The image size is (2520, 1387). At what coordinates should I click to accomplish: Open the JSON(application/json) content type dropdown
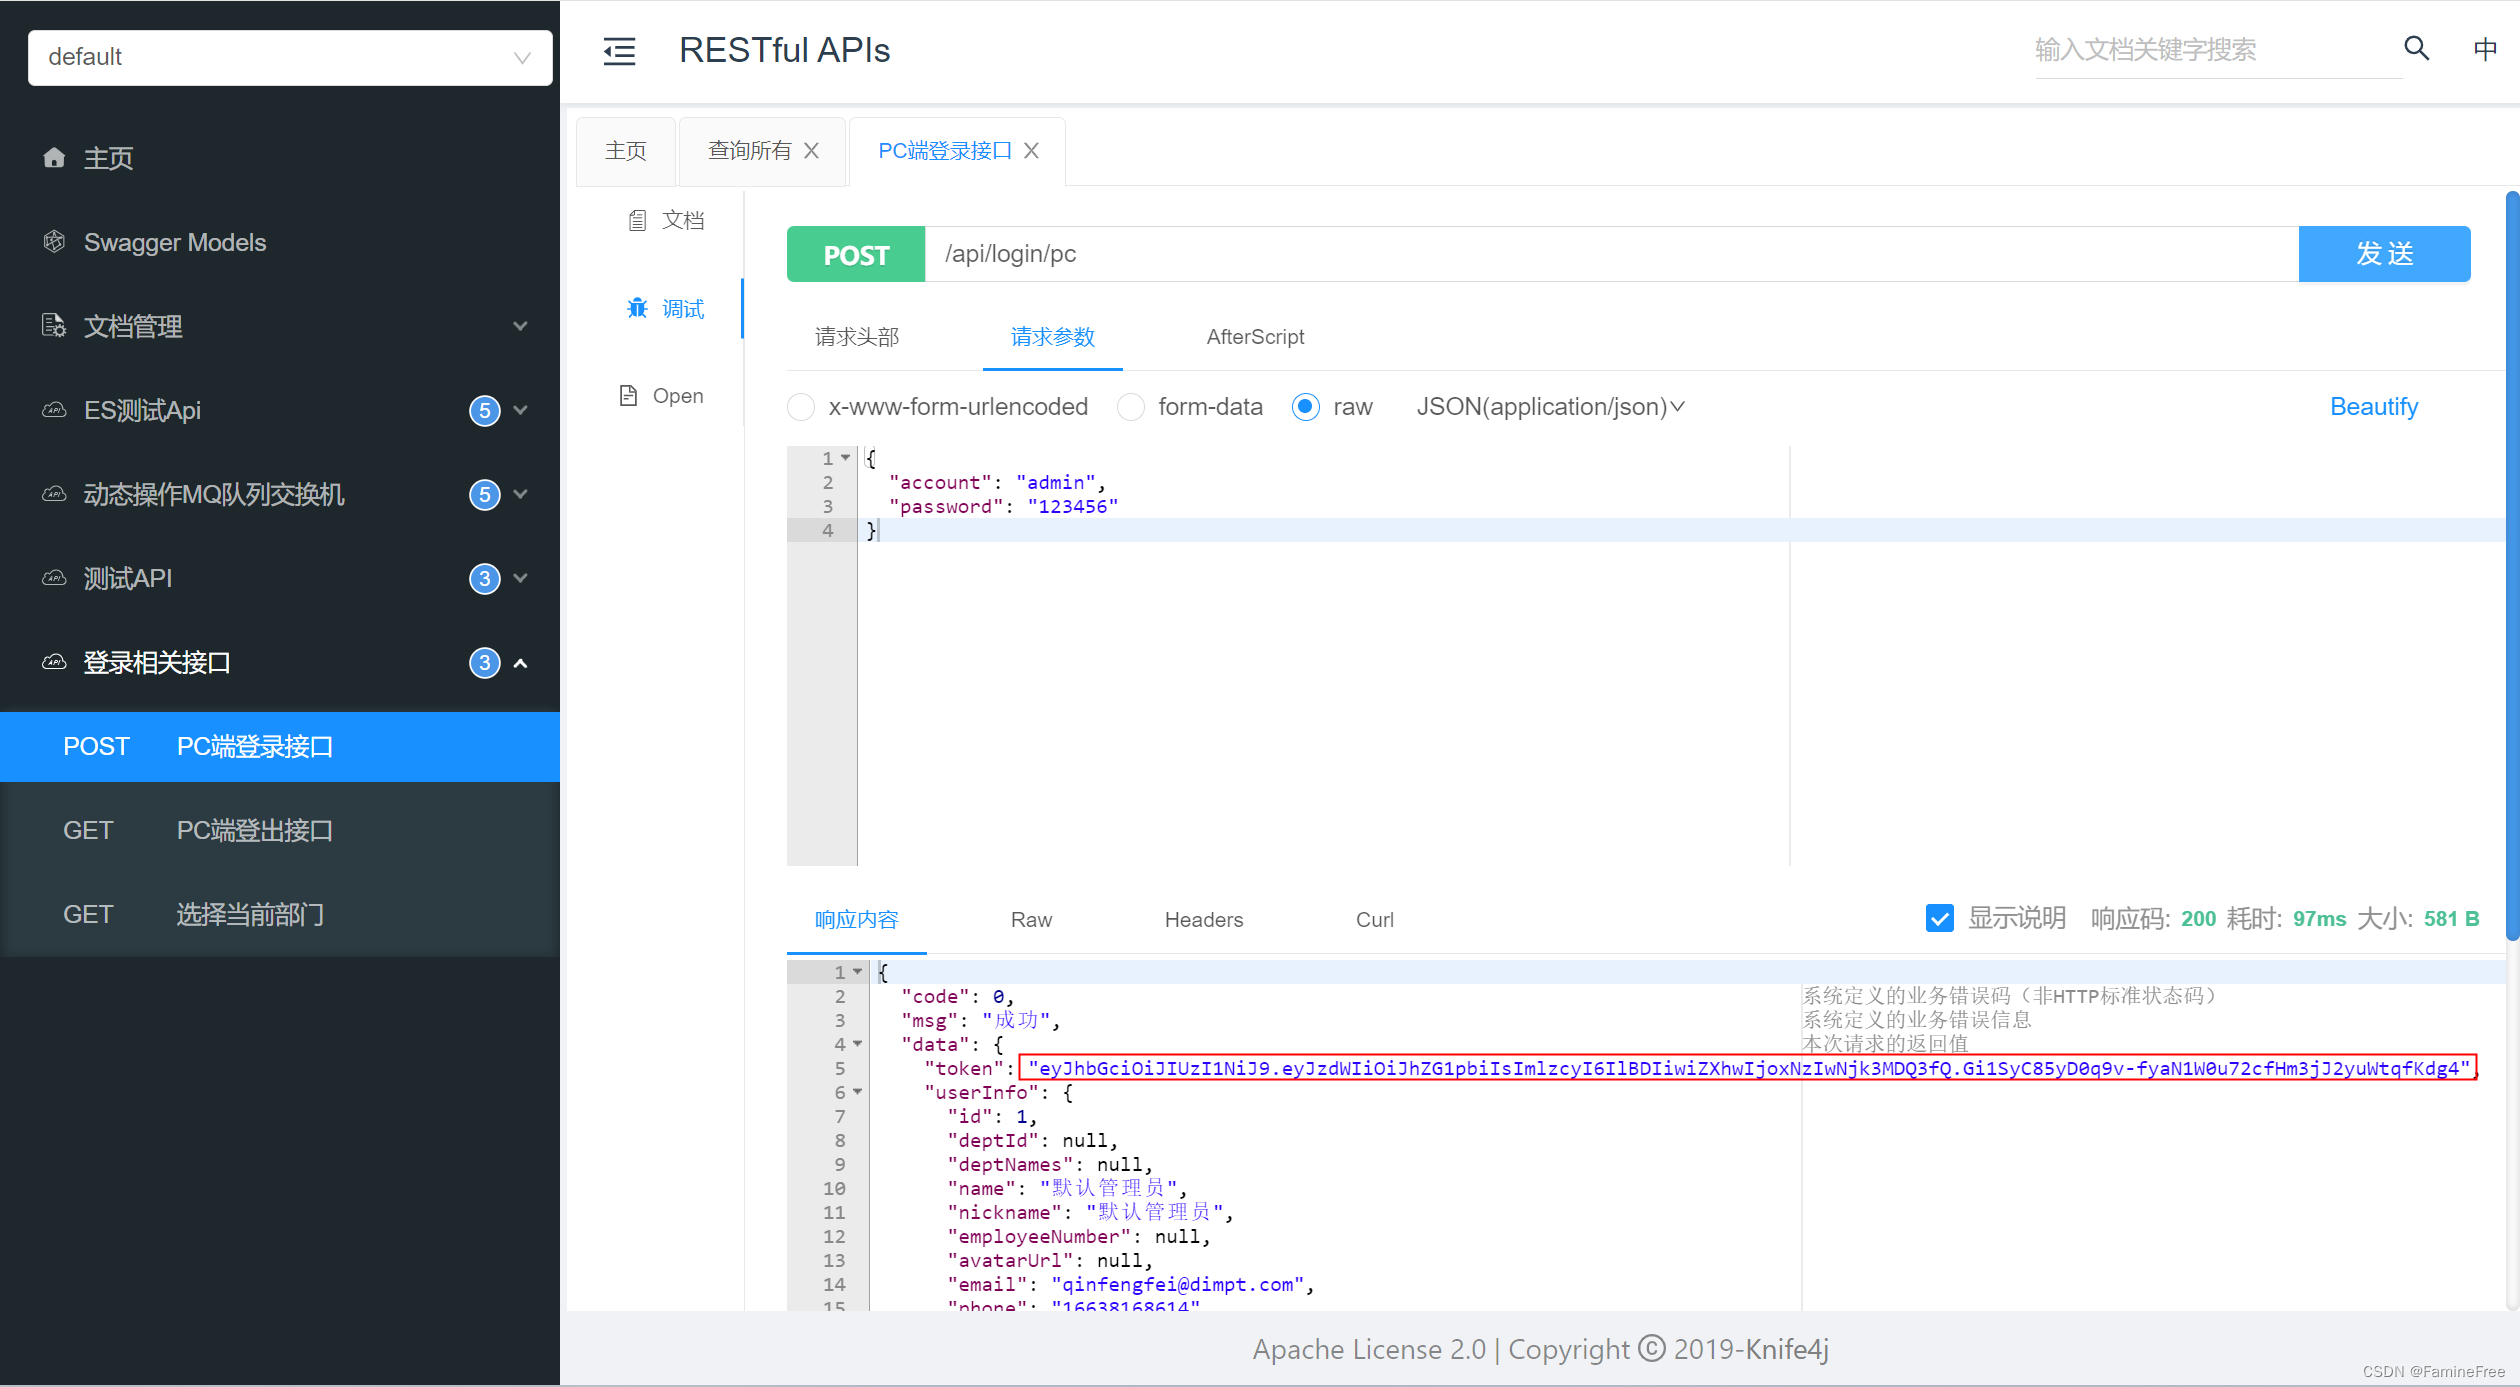click(1550, 407)
